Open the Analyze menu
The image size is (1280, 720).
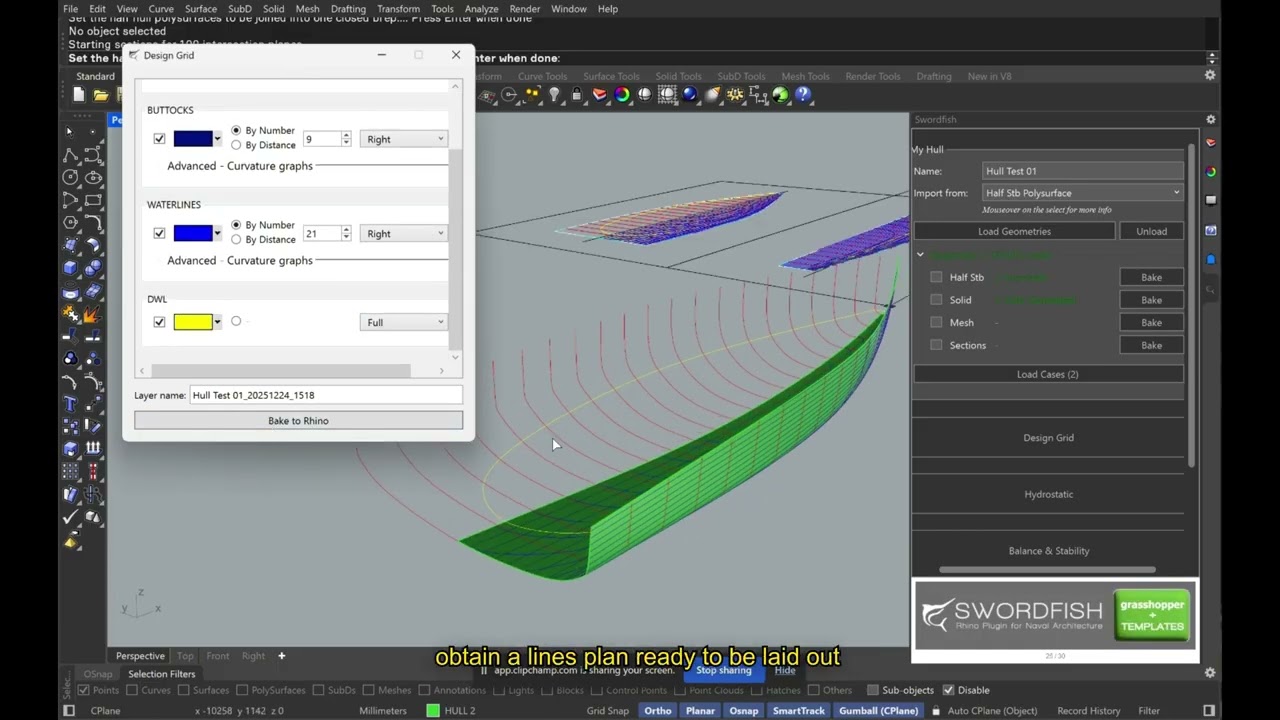coord(481,9)
